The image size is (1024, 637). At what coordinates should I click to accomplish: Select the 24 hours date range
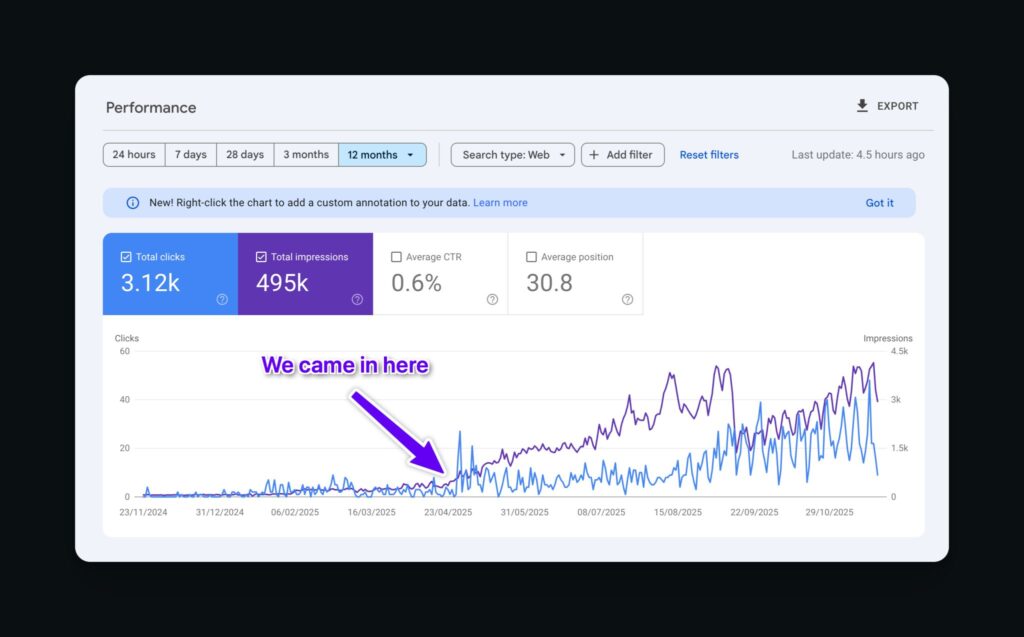coord(134,155)
